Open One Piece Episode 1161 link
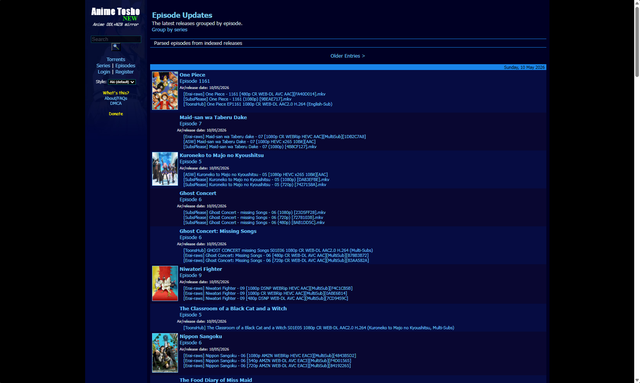Image resolution: width=640 pixels, height=383 pixels. click(195, 81)
